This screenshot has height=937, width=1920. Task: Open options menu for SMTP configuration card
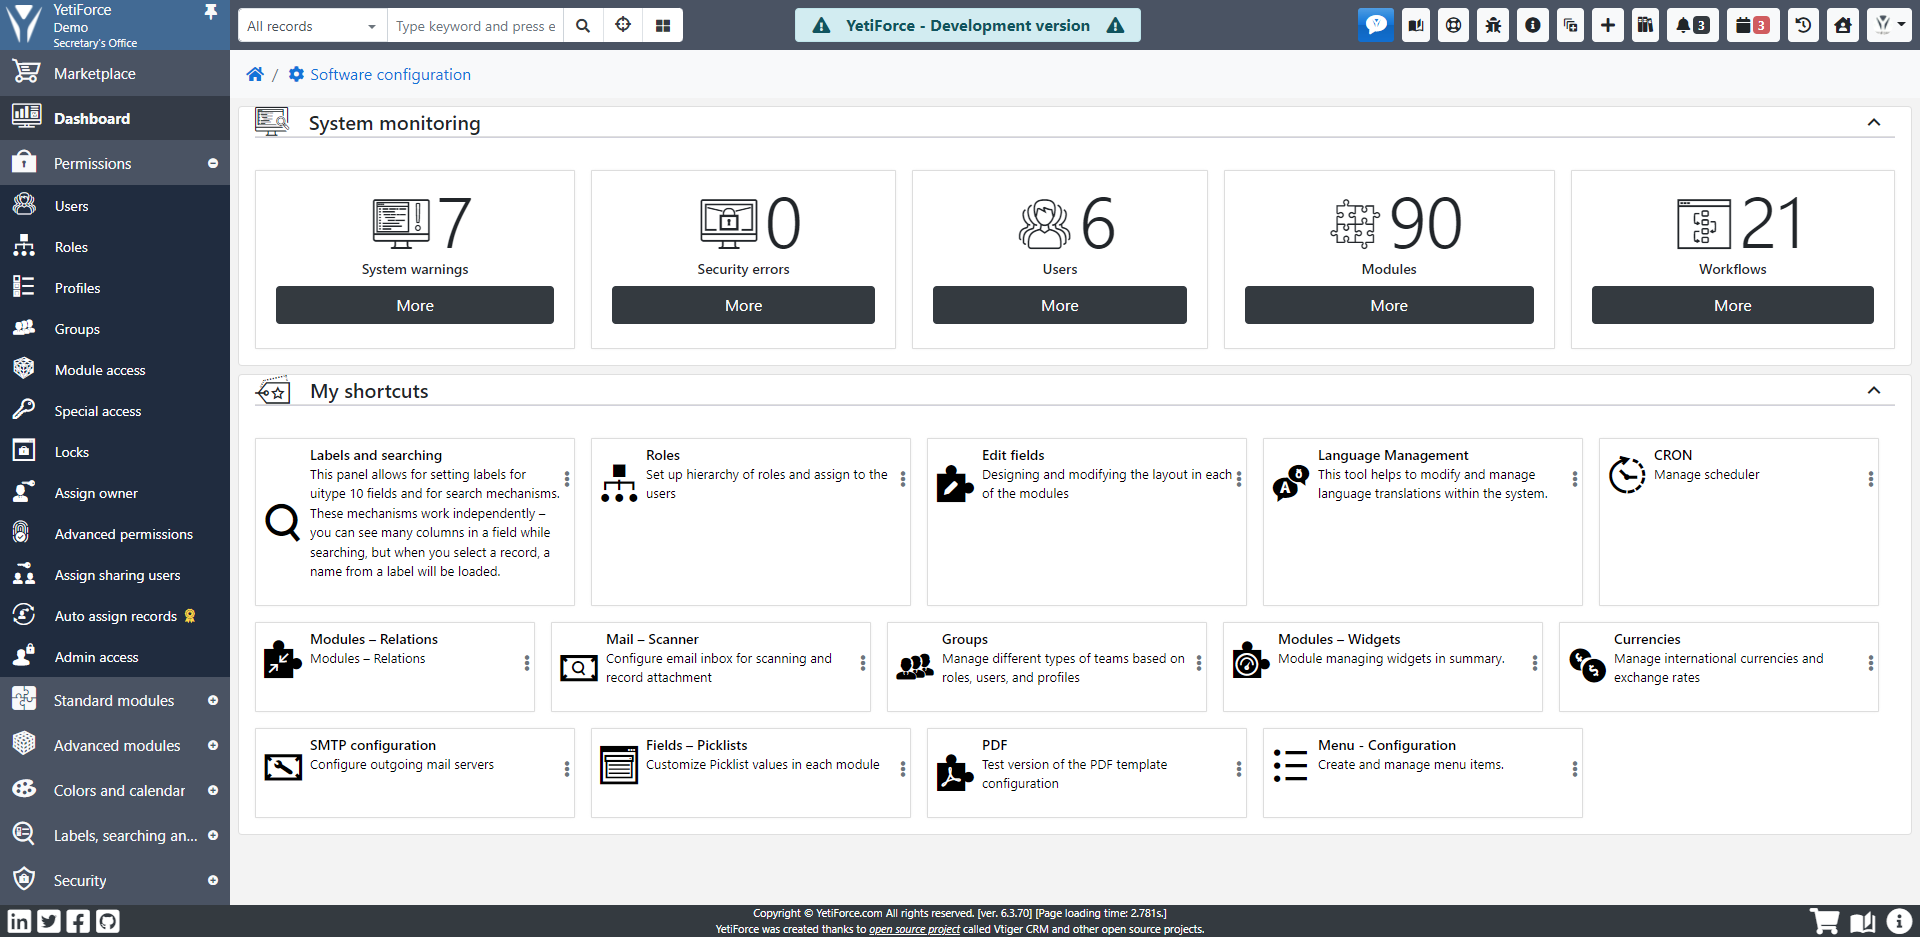(567, 769)
